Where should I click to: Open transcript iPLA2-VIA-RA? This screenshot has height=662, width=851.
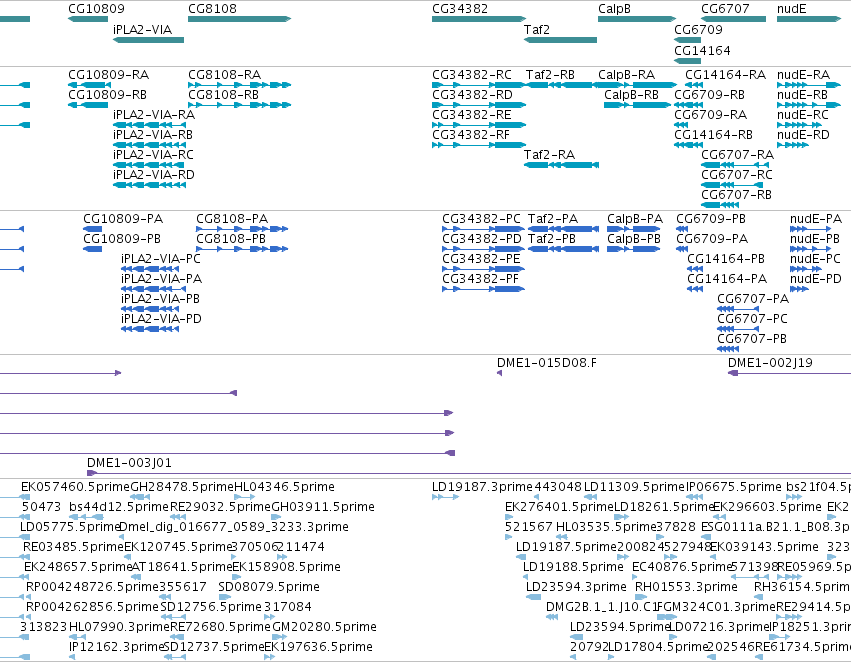(149, 125)
